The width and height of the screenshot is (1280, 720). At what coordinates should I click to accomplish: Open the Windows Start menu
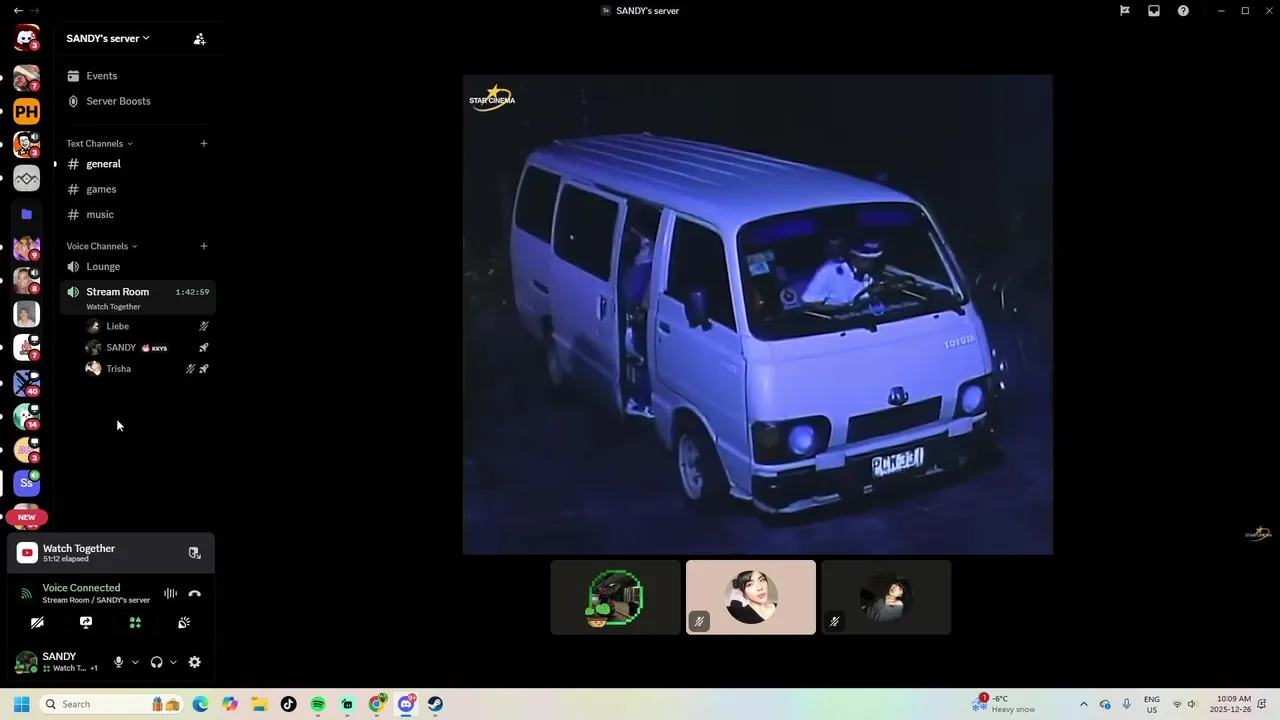pyautogui.click(x=21, y=704)
